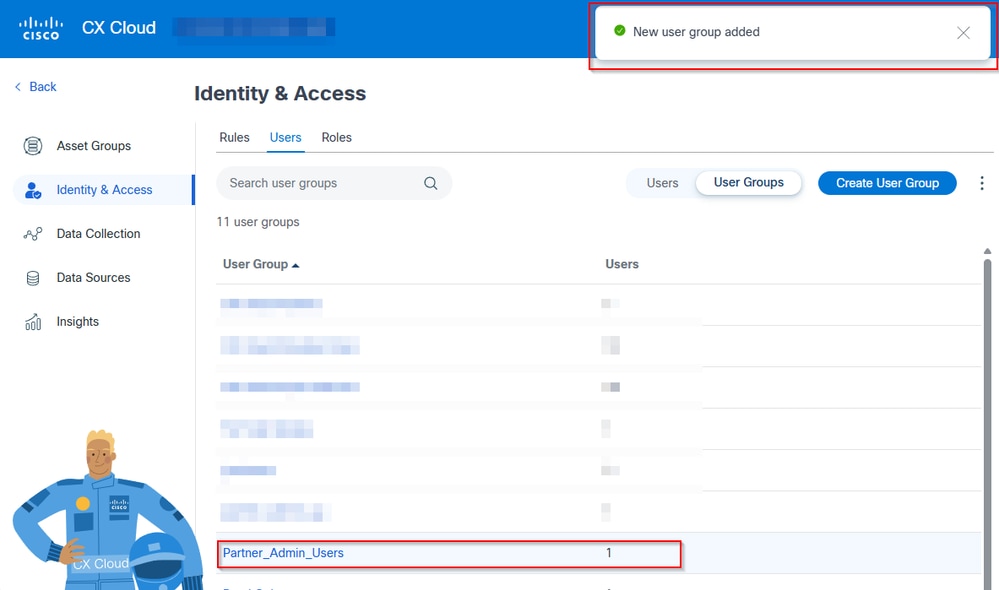Open Data Collection section
999x590 pixels.
98,234
